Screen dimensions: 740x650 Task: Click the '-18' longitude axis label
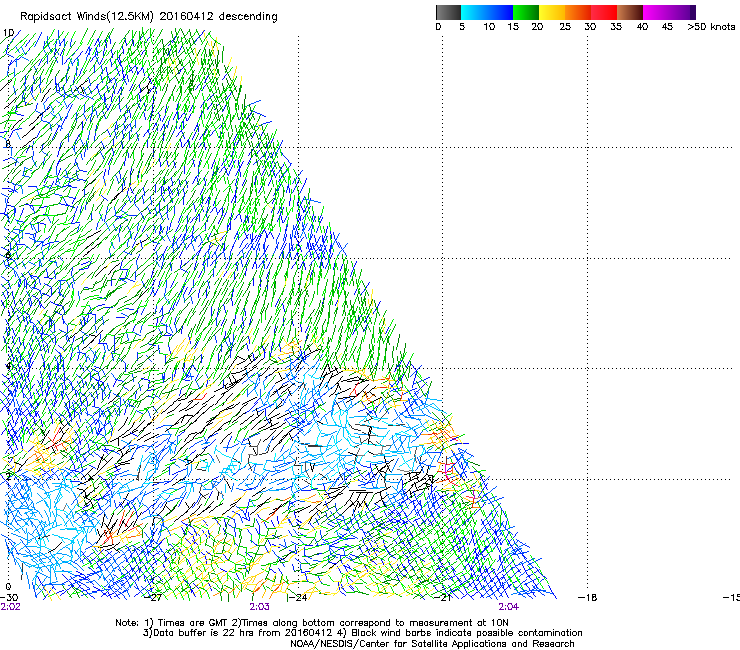[588, 598]
